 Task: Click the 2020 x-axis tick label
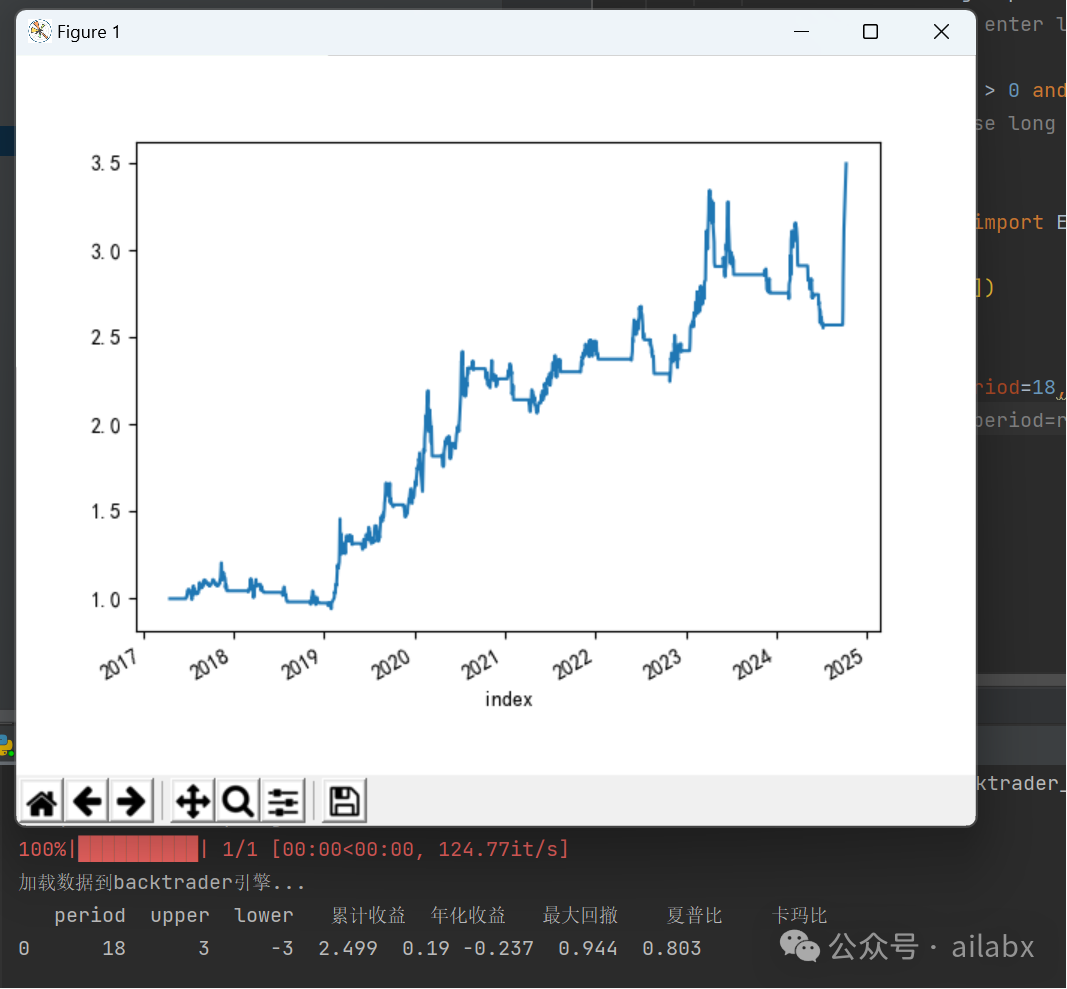pyautogui.click(x=391, y=663)
